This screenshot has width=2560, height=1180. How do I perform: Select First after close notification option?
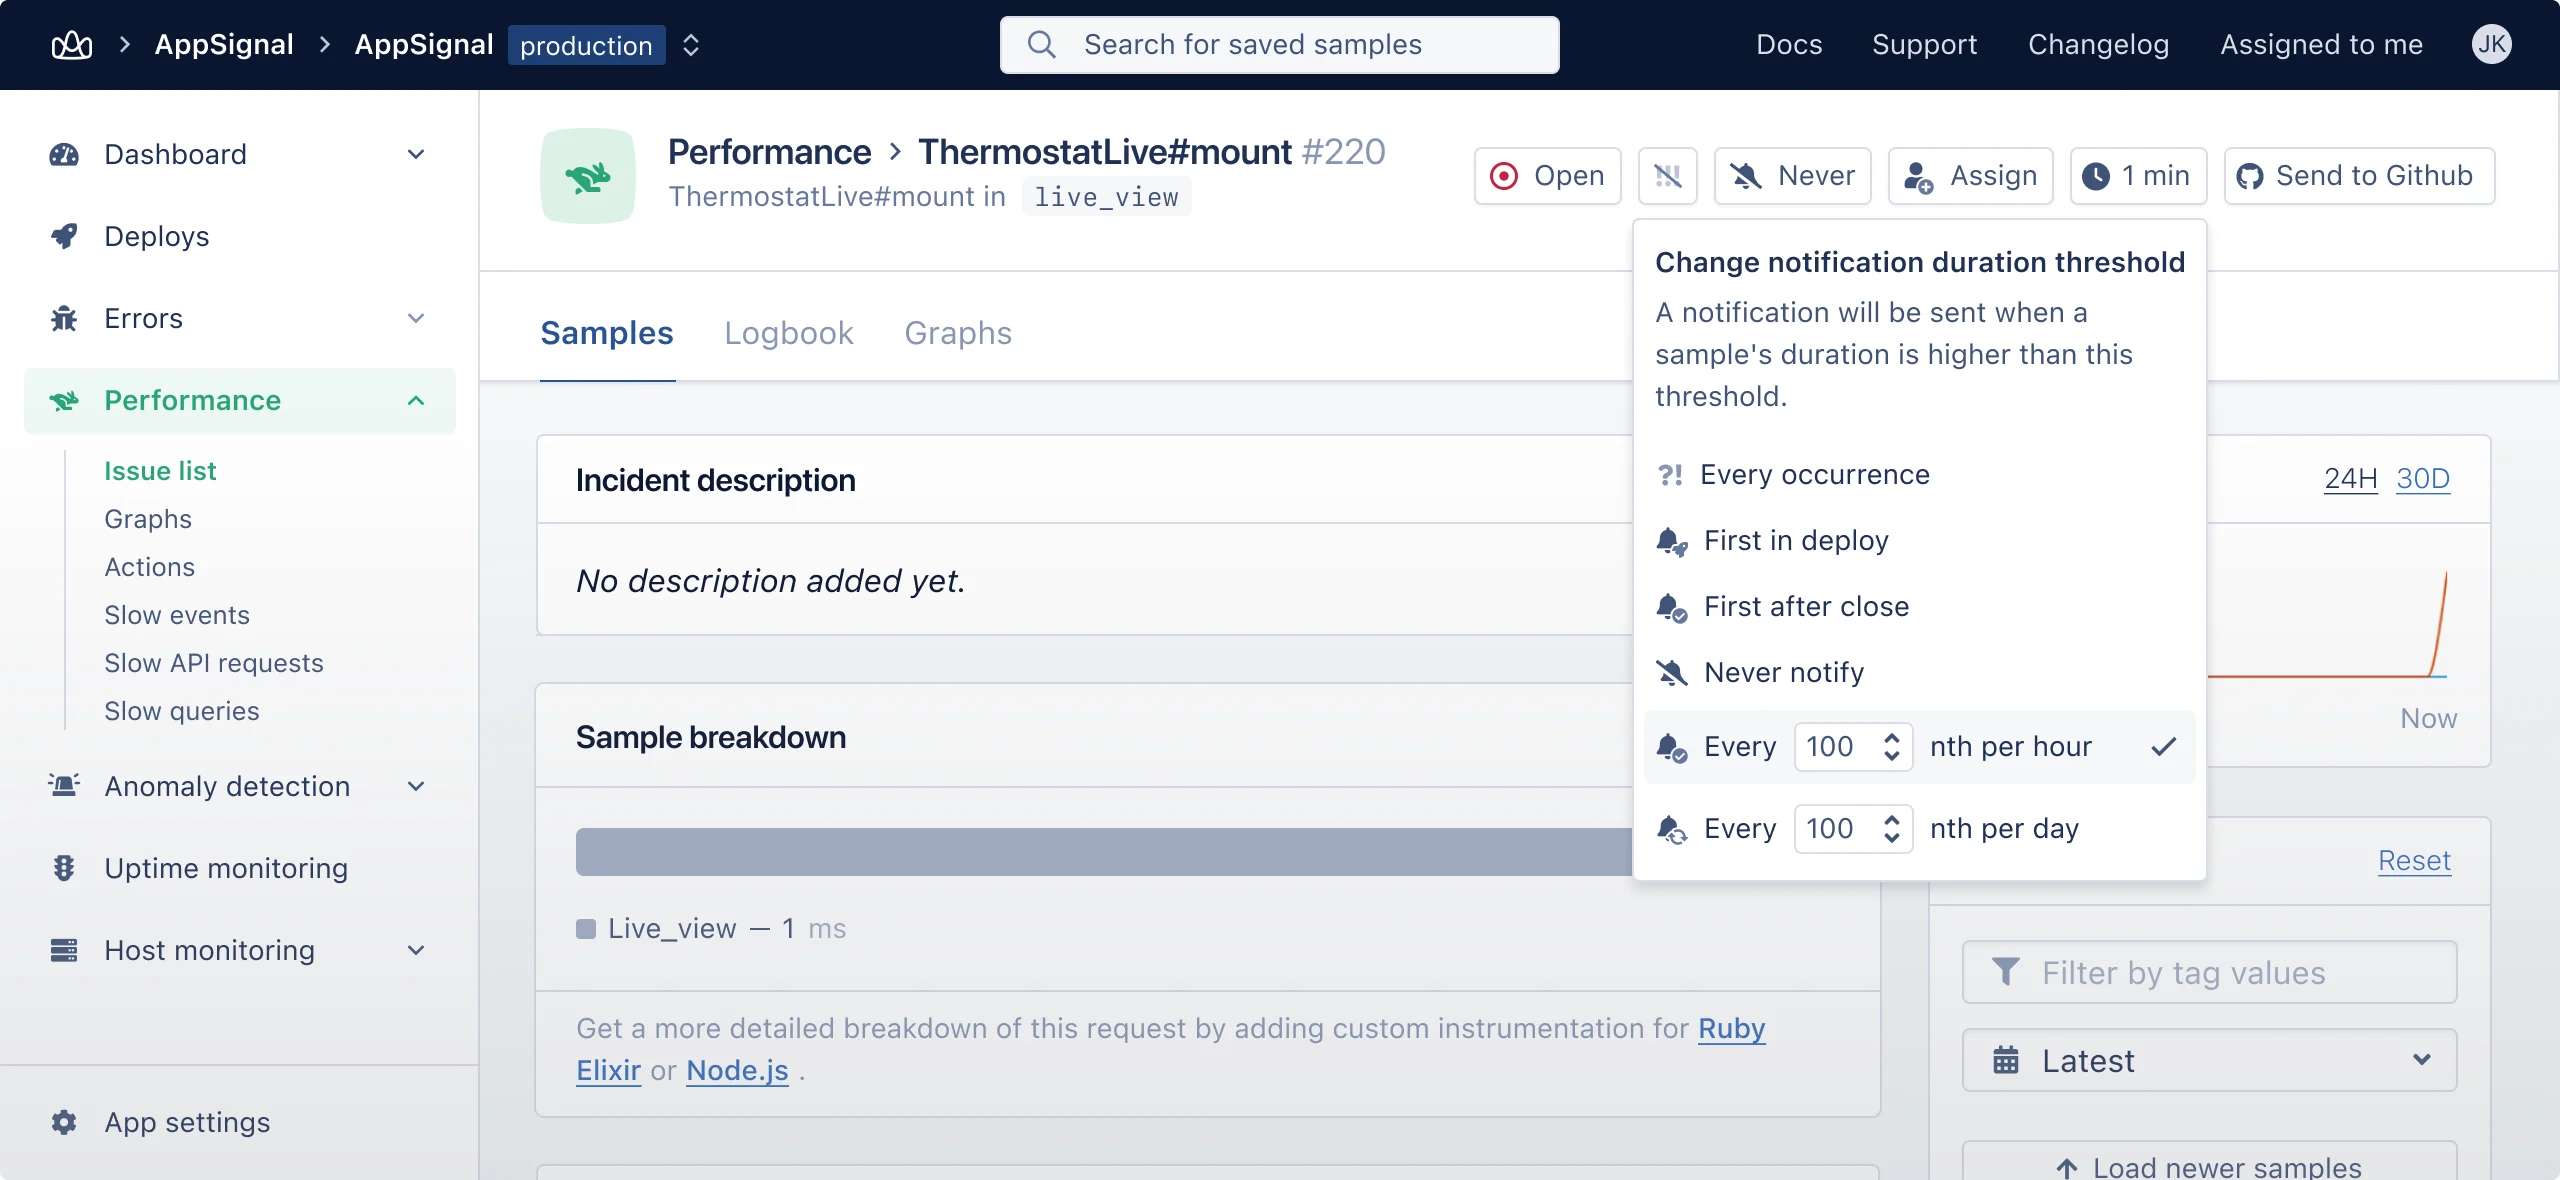pos(1919,607)
